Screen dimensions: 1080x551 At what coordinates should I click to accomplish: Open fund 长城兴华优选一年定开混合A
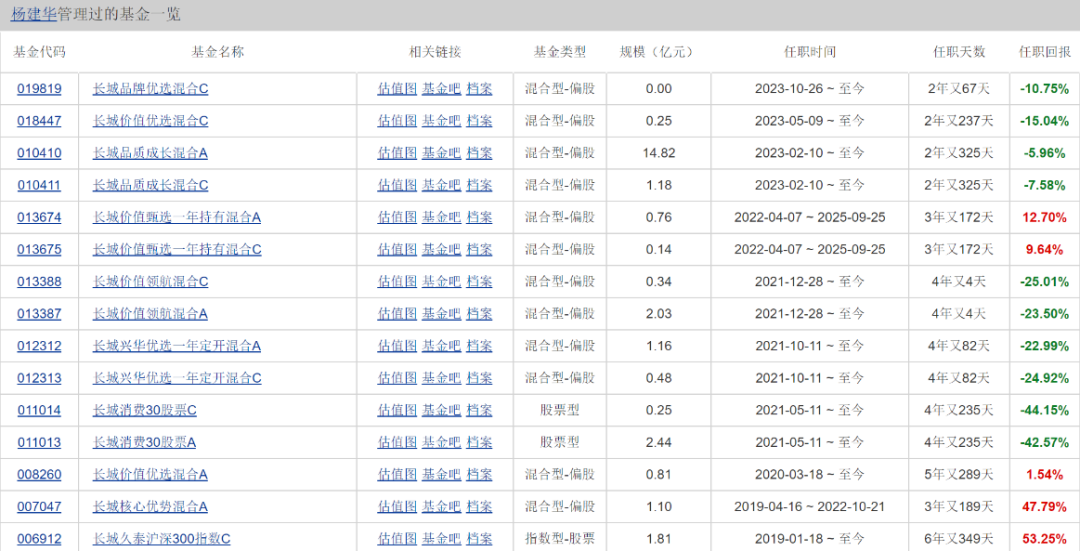[177, 346]
